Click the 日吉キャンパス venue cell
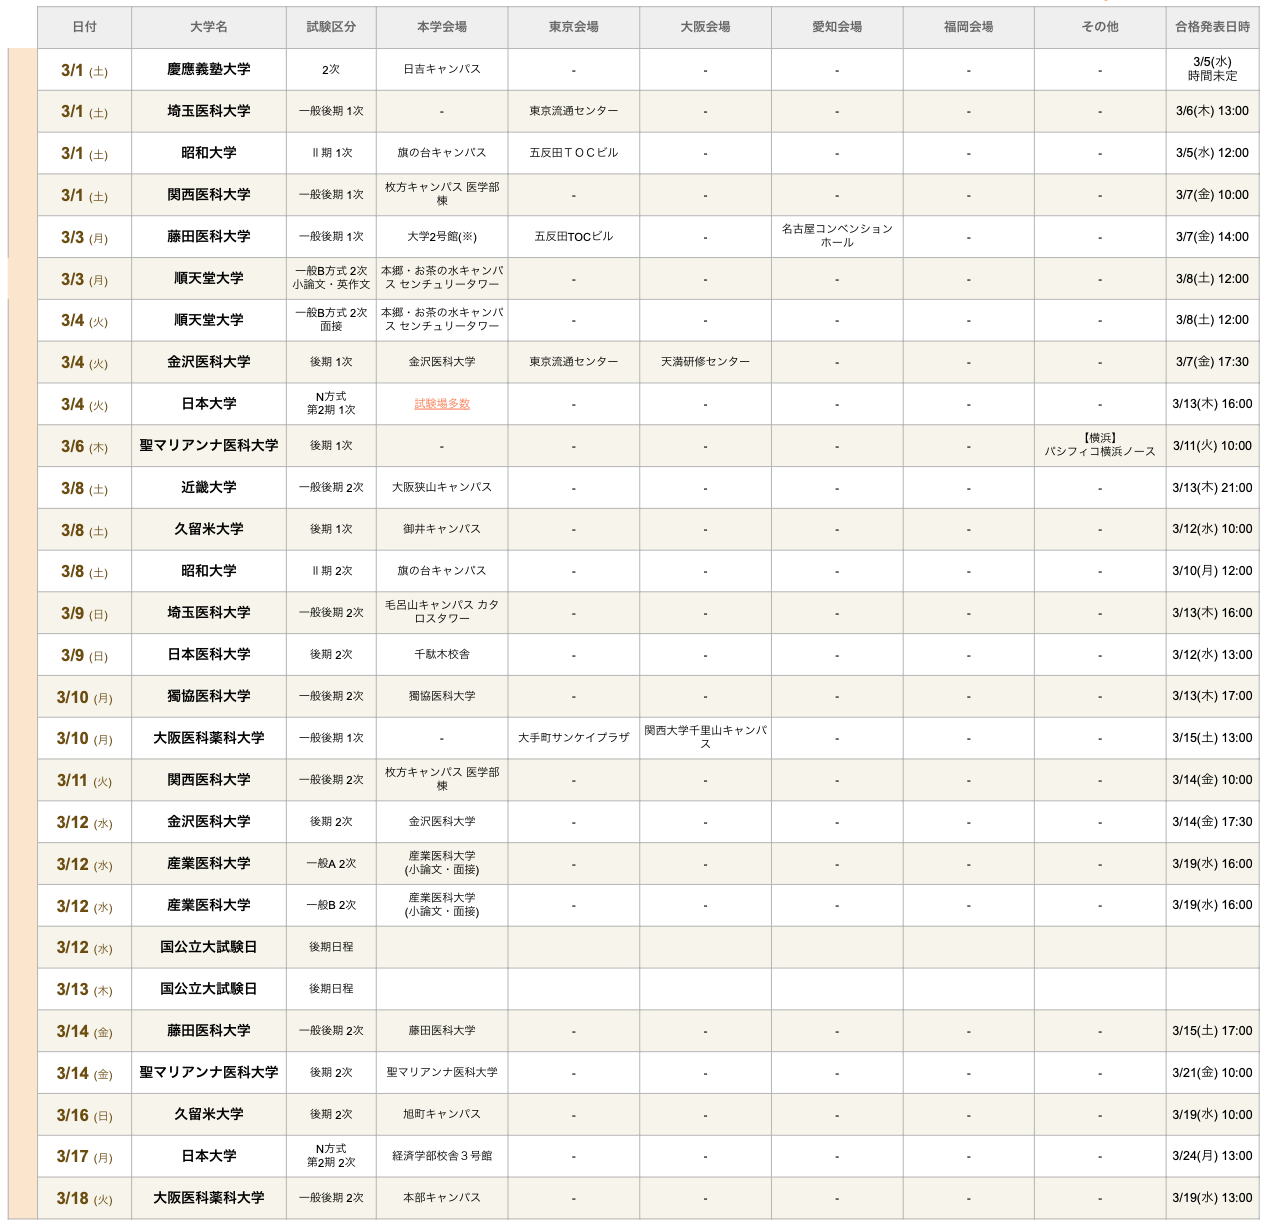Image resolution: width=1270 pixels, height=1226 pixels. [x=442, y=69]
